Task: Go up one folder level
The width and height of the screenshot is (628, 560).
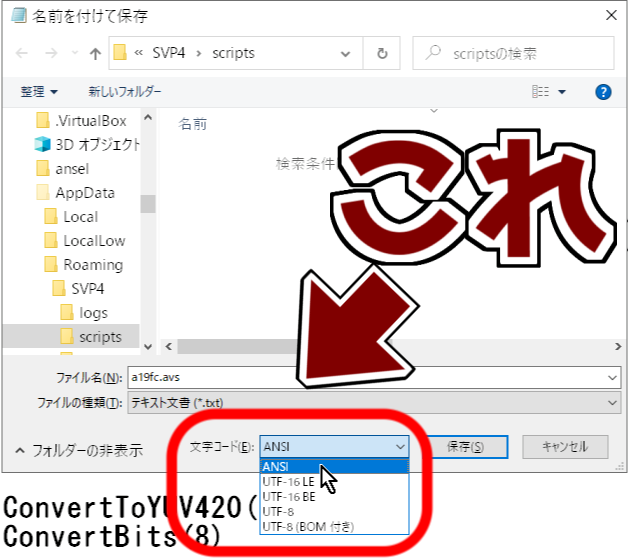Action: pos(95,53)
